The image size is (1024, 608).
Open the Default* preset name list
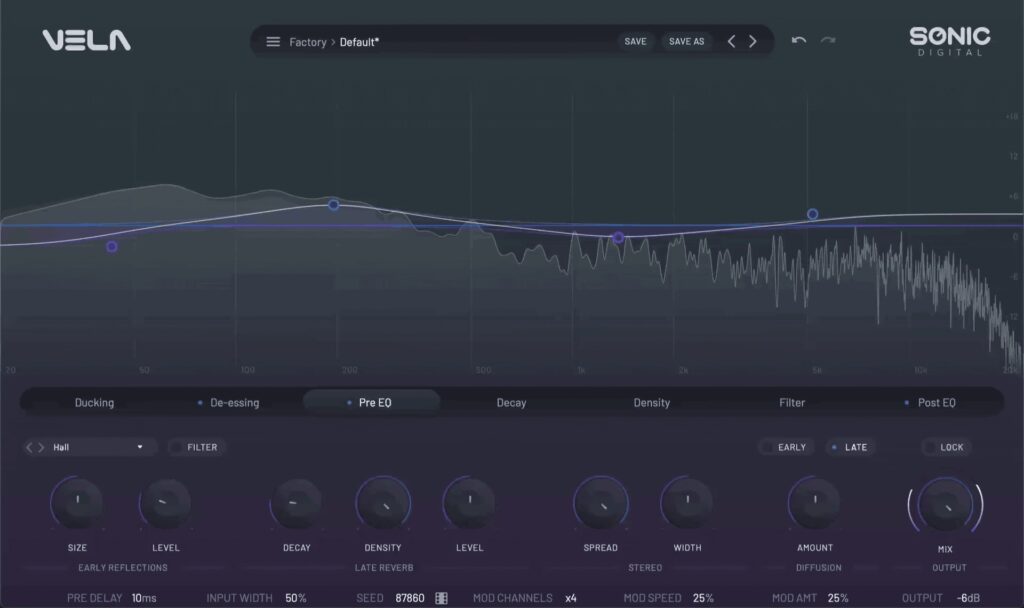click(359, 42)
